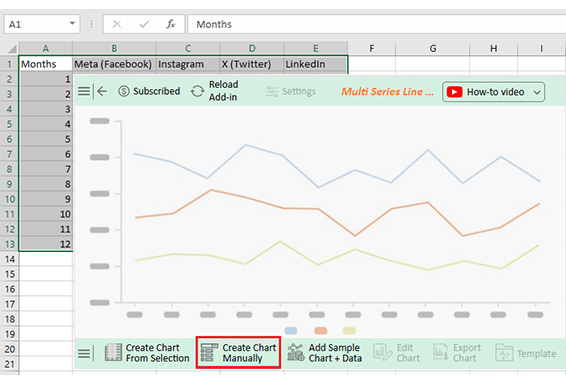Select column F header
This screenshot has height=384, width=566.
click(x=372, y=48)
